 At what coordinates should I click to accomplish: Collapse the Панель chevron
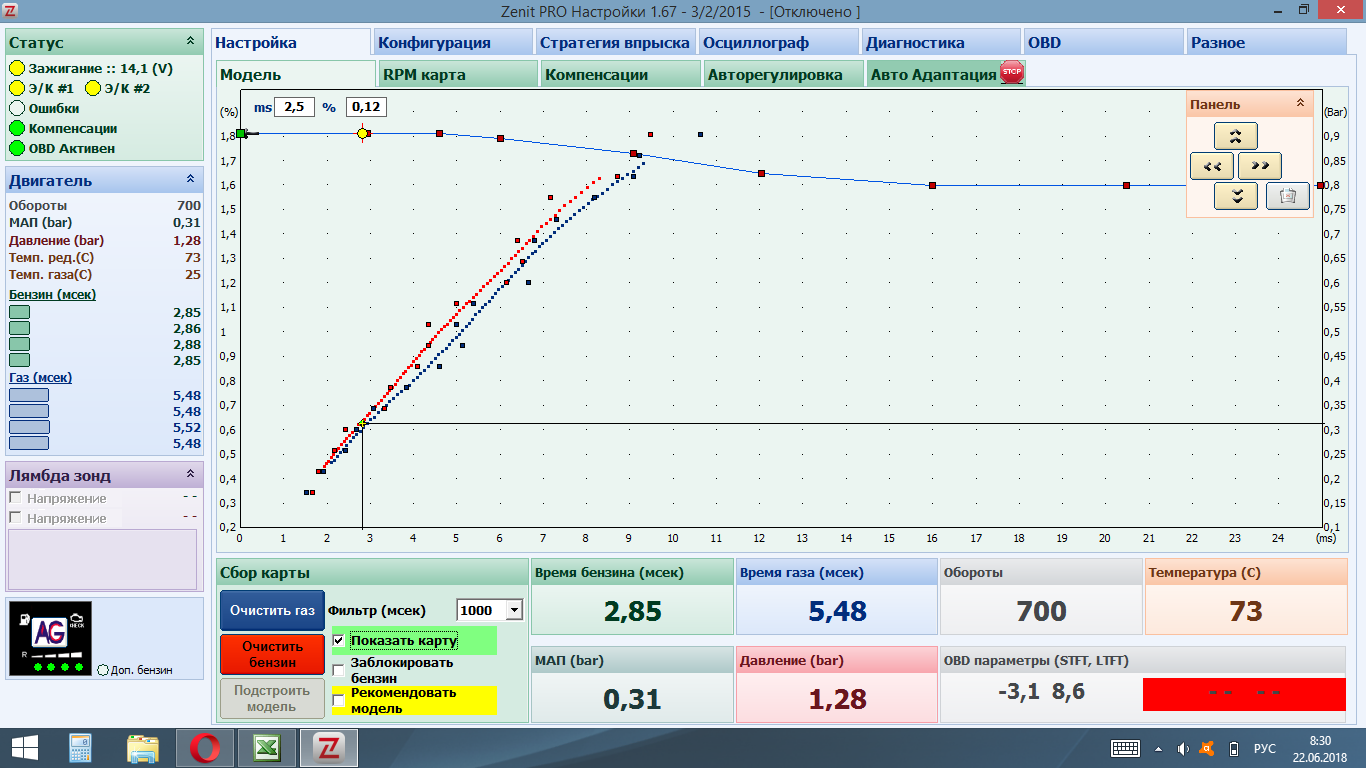(1300, 103)
